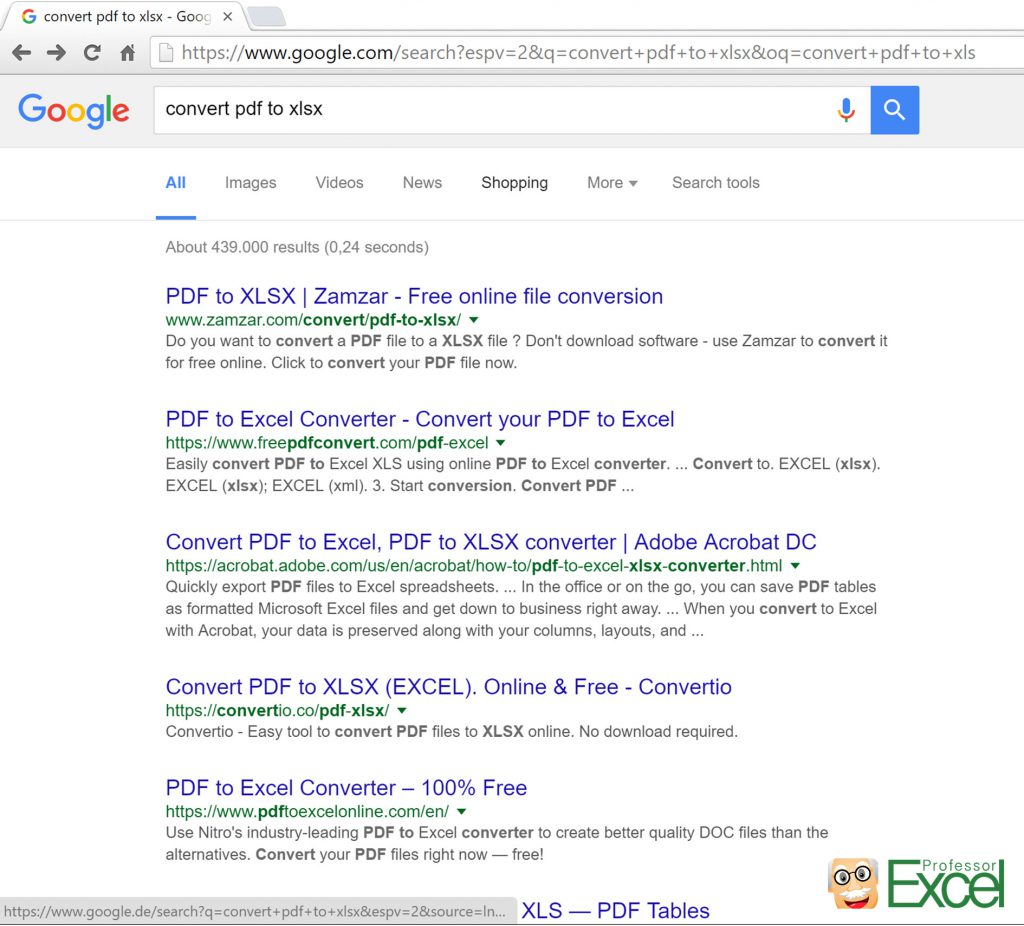Go to the Home page icon
The height and width of the screenshot is (926, 1024).
127,52
